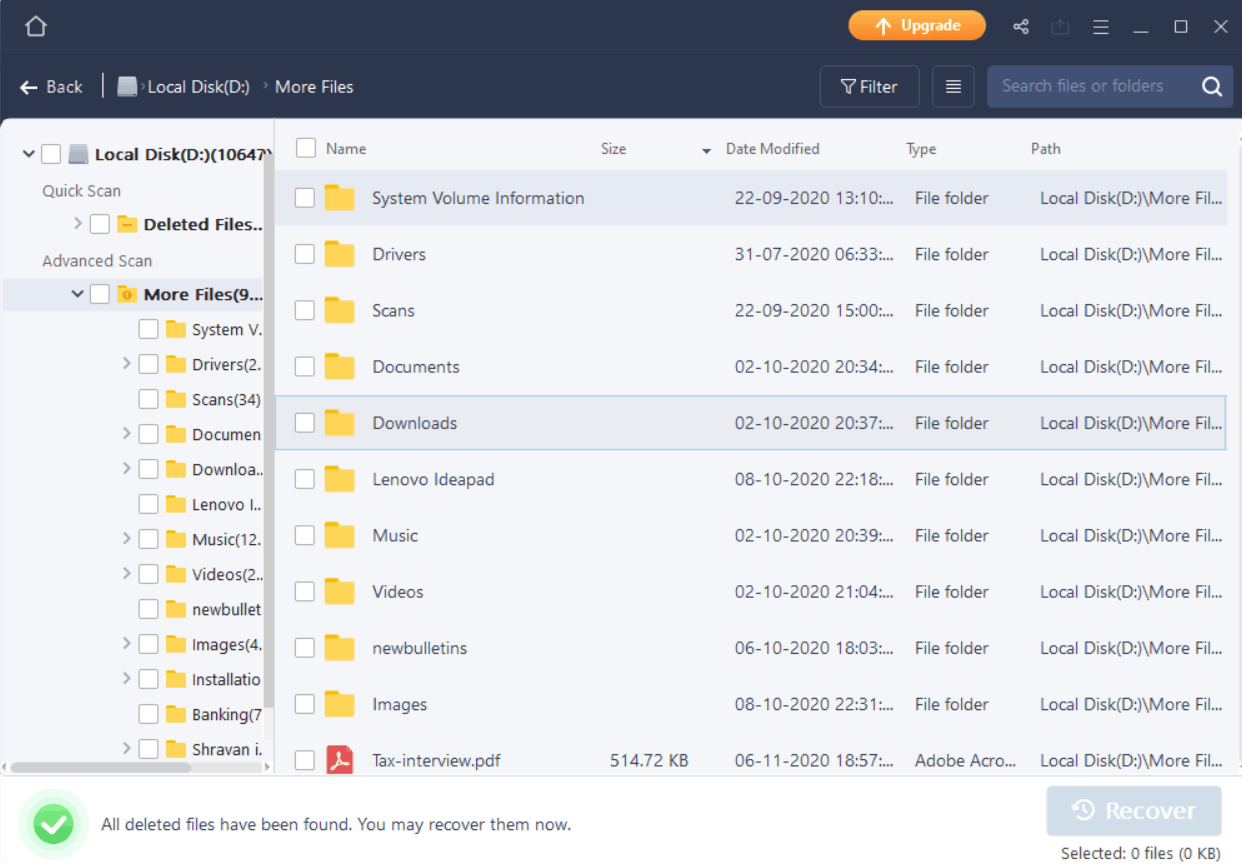Collapse the Local Disk(D:) tree node
Viewport: 1242px width, 865px height.
pos(29,154)
